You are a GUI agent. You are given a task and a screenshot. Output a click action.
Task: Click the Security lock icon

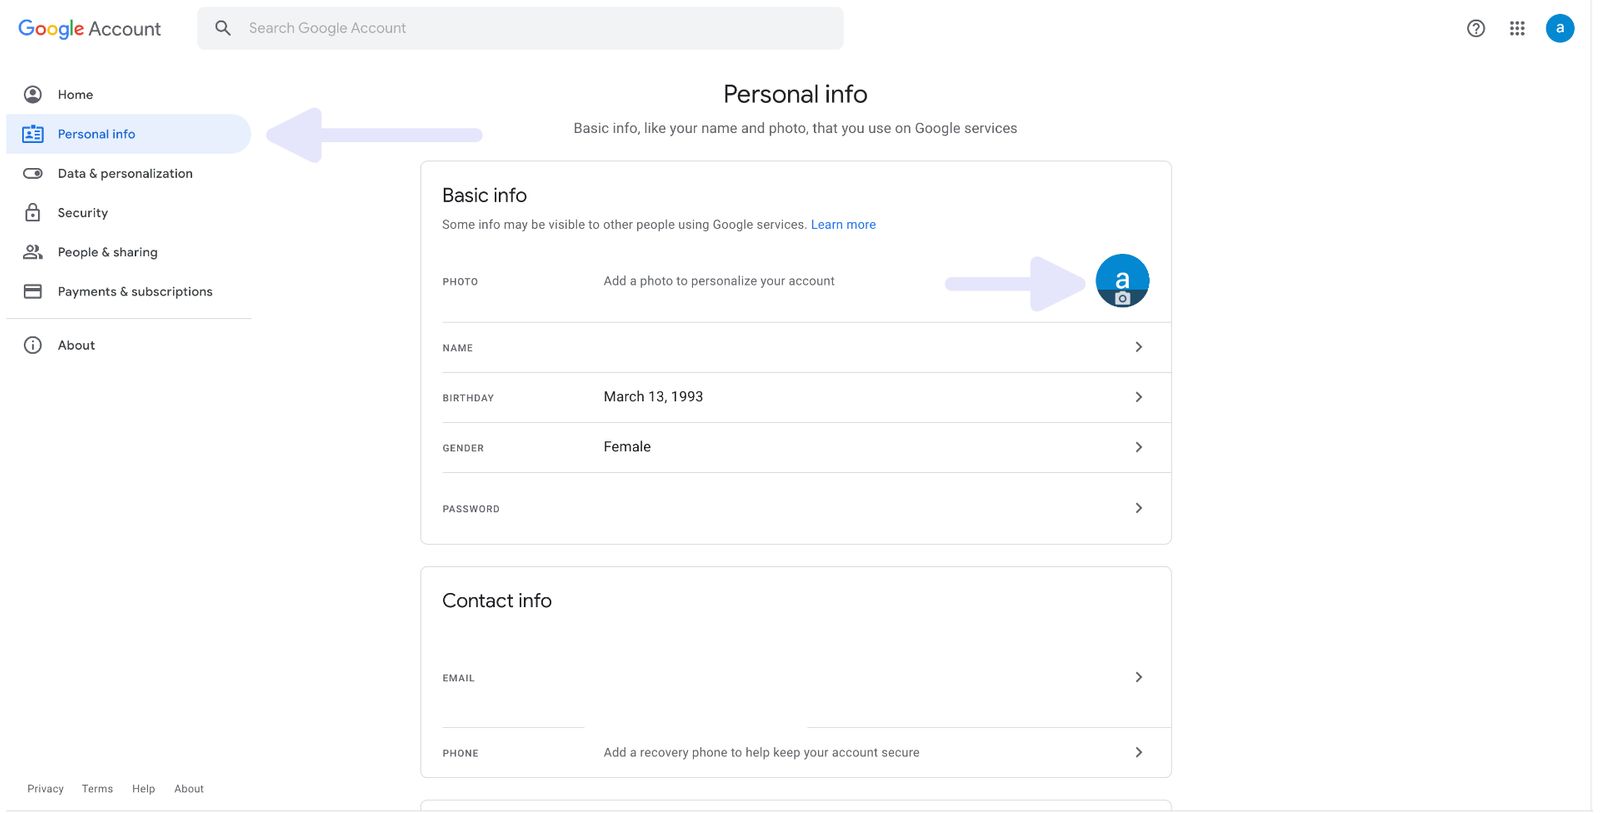tap(33, 213)
